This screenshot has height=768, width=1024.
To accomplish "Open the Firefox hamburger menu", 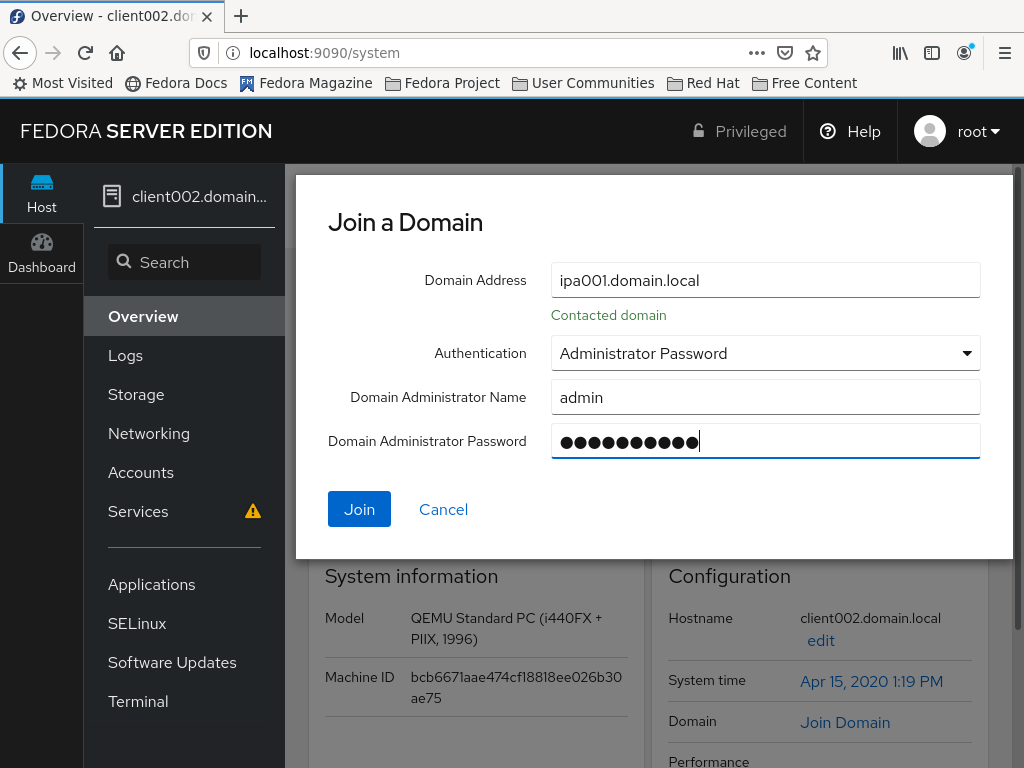I will (x=1005, y=53).
